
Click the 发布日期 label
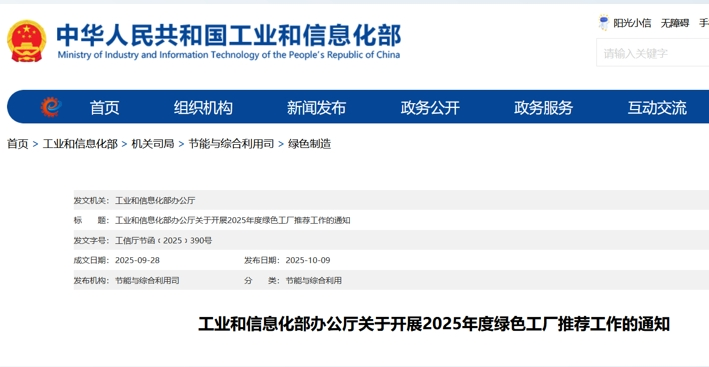coord(262,260)
